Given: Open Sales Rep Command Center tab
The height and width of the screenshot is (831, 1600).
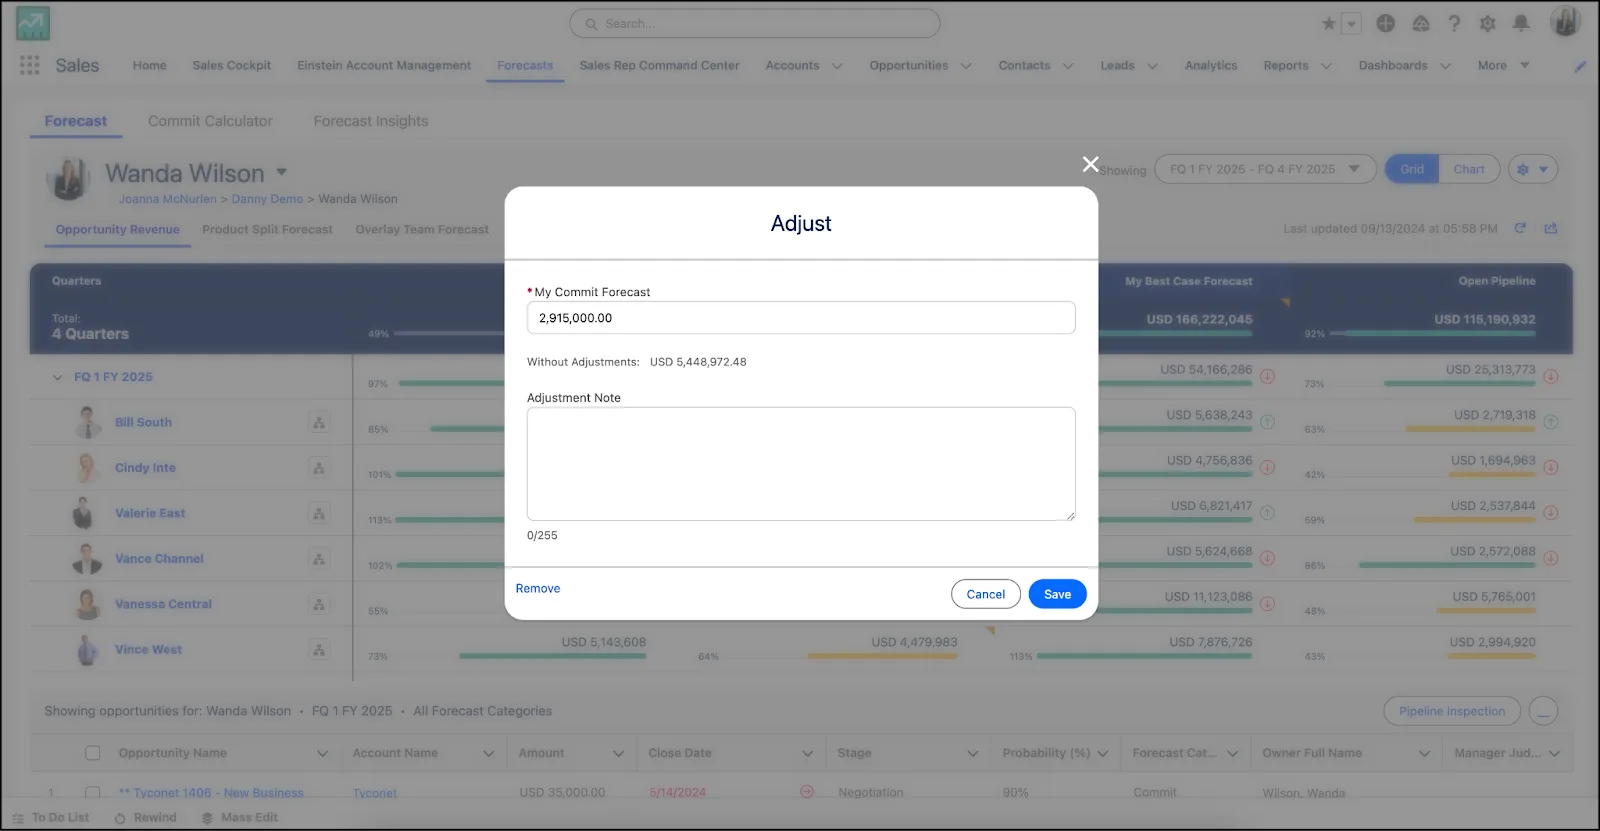Looking at the screenshot, I should (660, 65).
